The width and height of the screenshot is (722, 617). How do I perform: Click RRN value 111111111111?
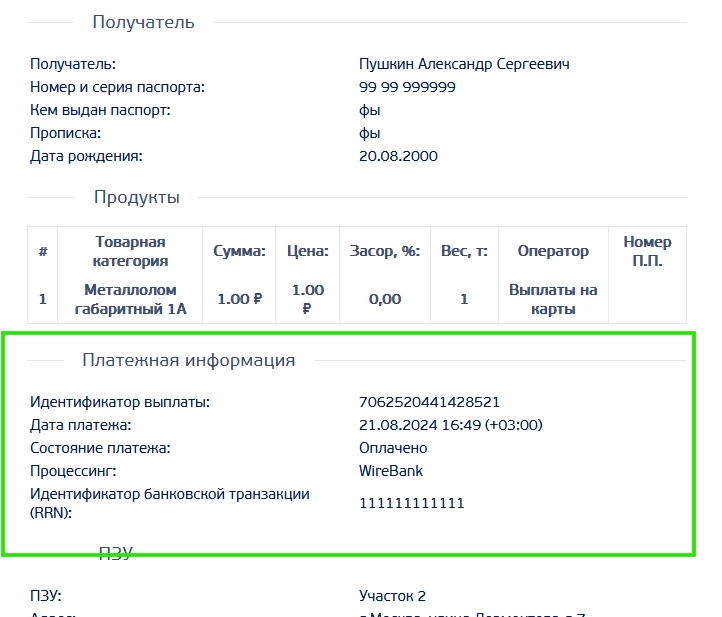411,503
